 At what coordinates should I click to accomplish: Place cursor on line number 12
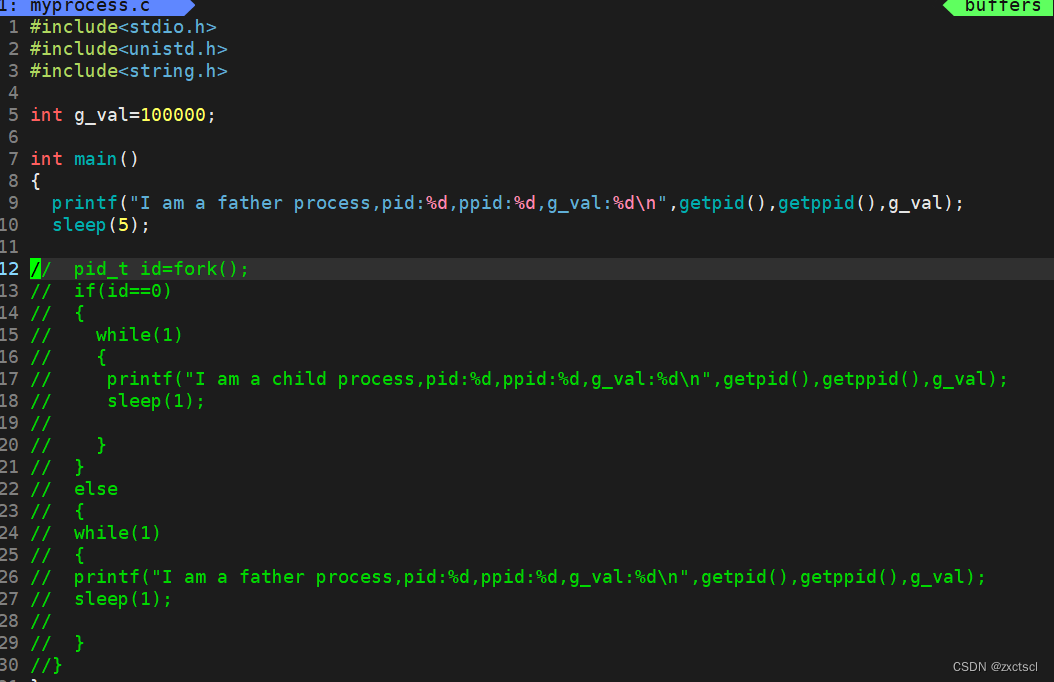(10, 269)
